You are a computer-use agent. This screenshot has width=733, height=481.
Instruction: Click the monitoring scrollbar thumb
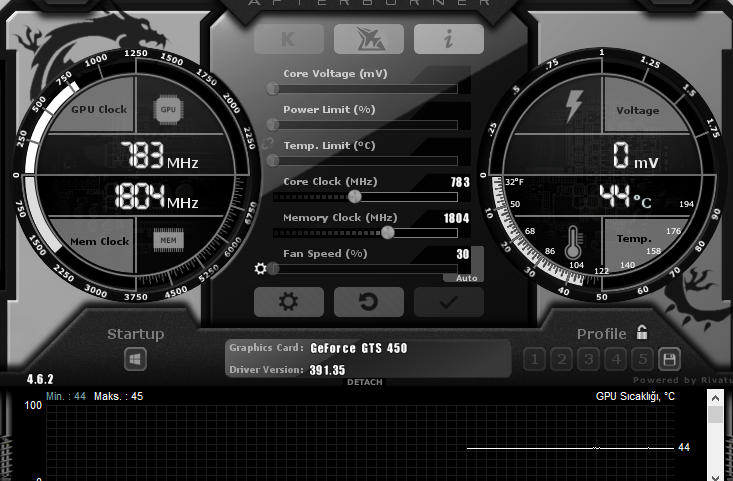pos(715,415)
